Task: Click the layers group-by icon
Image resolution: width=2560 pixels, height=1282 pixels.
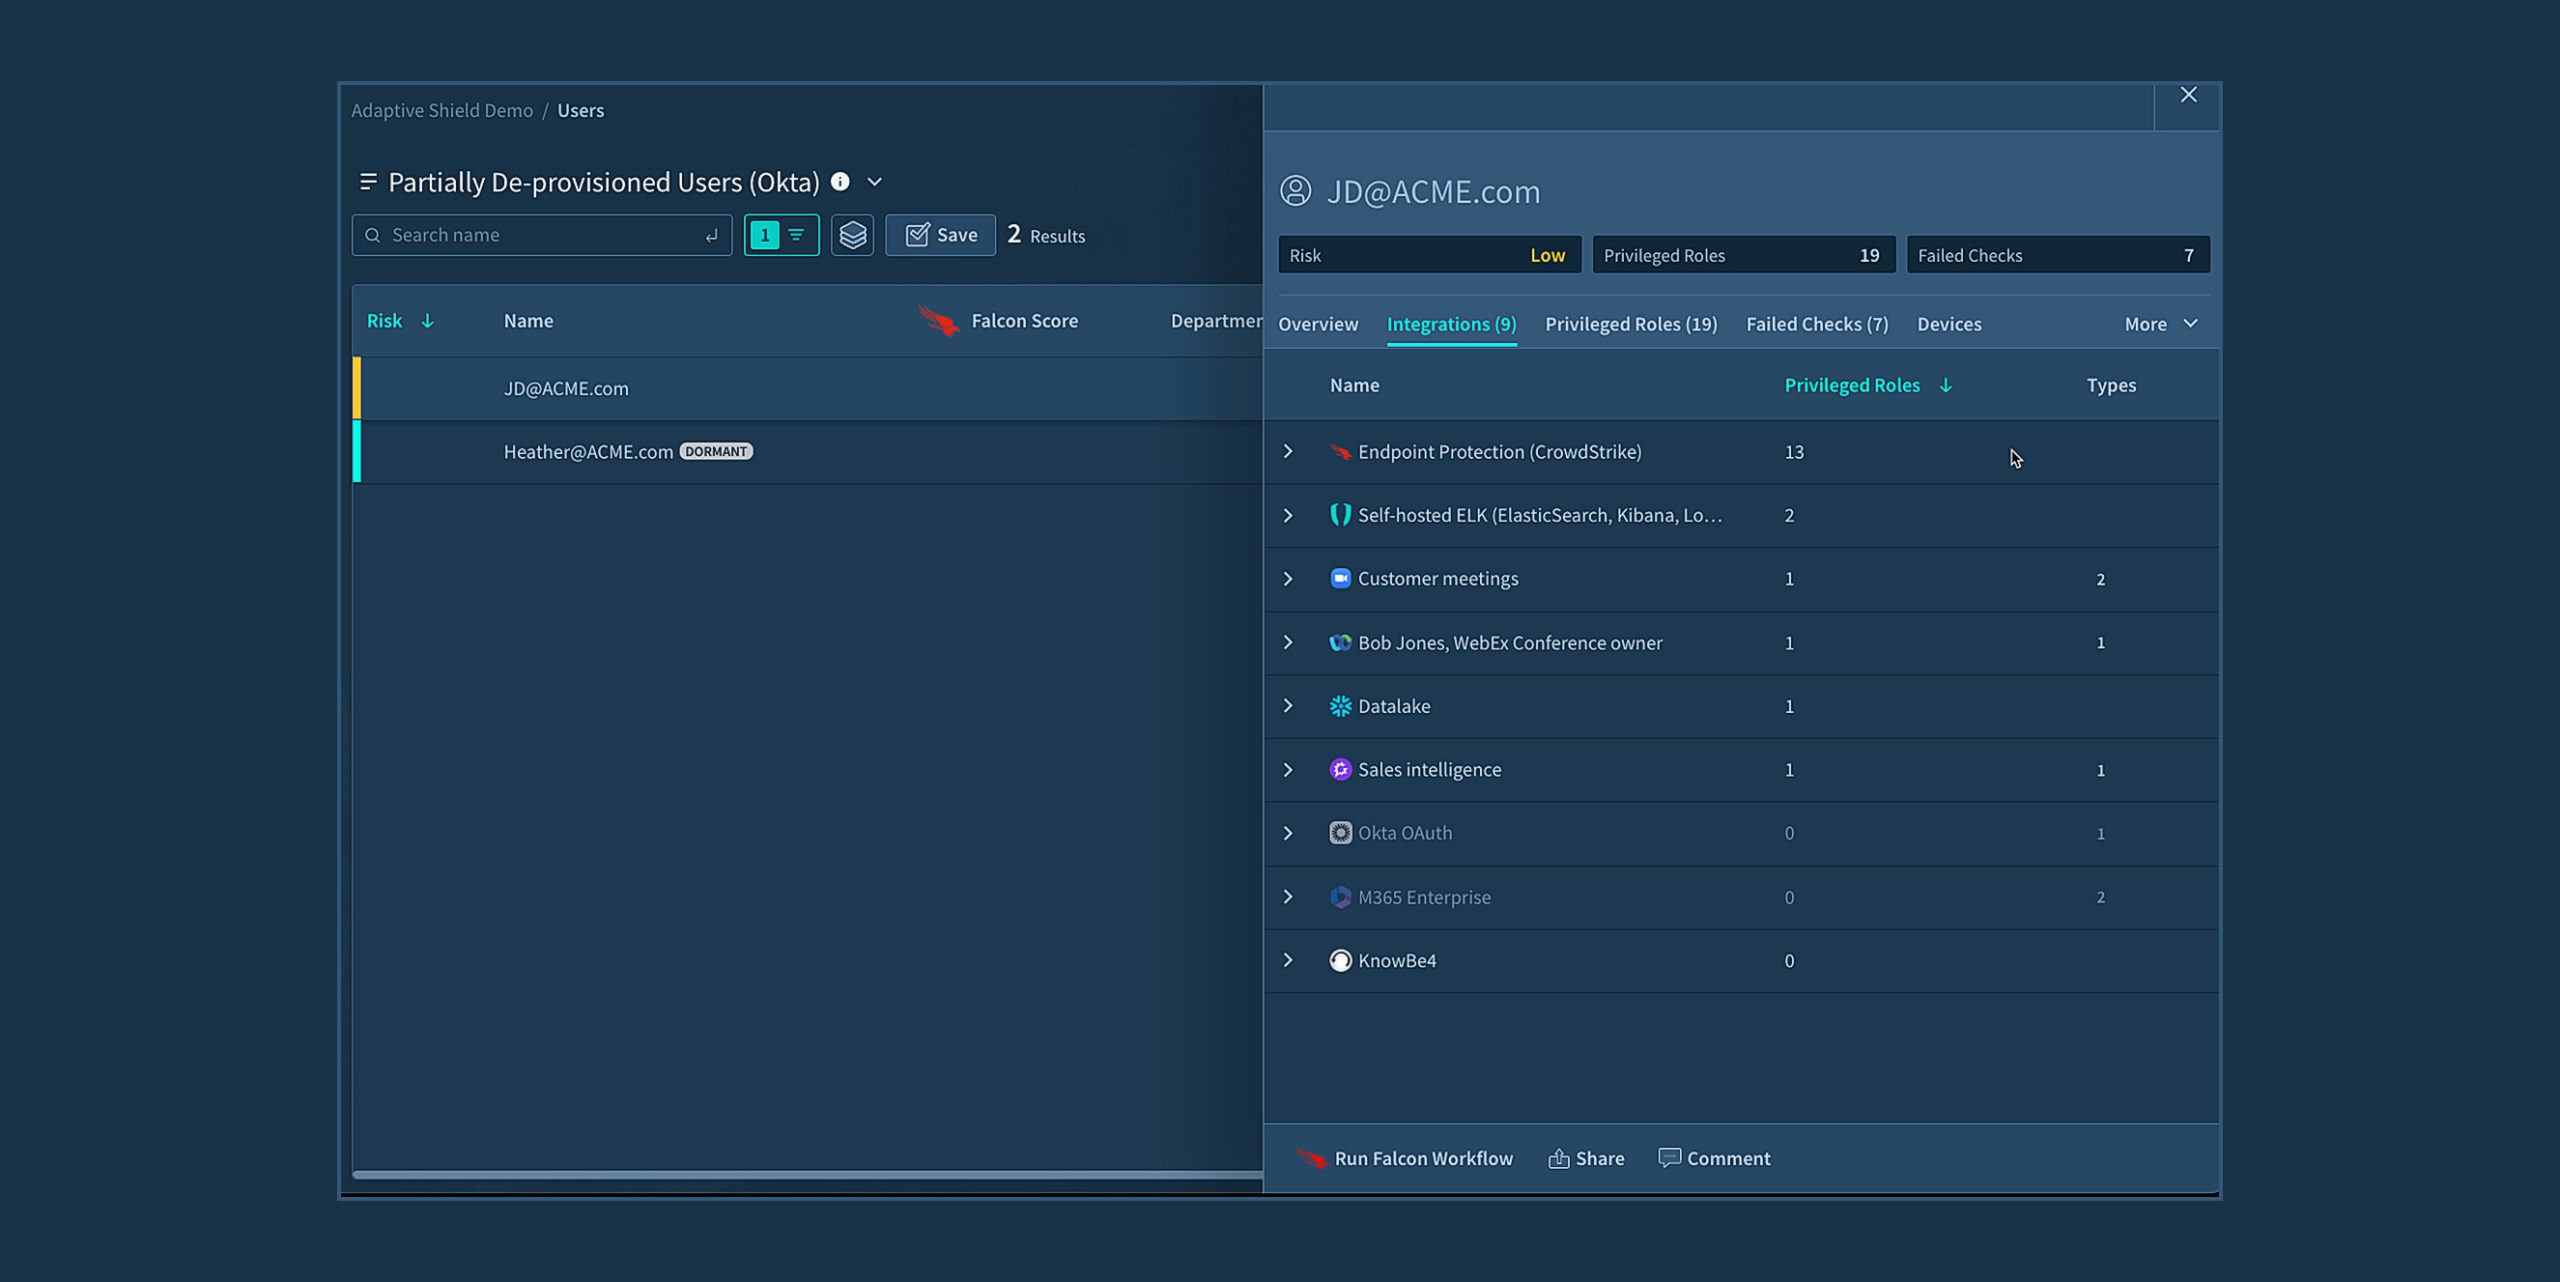Action: 852,235
